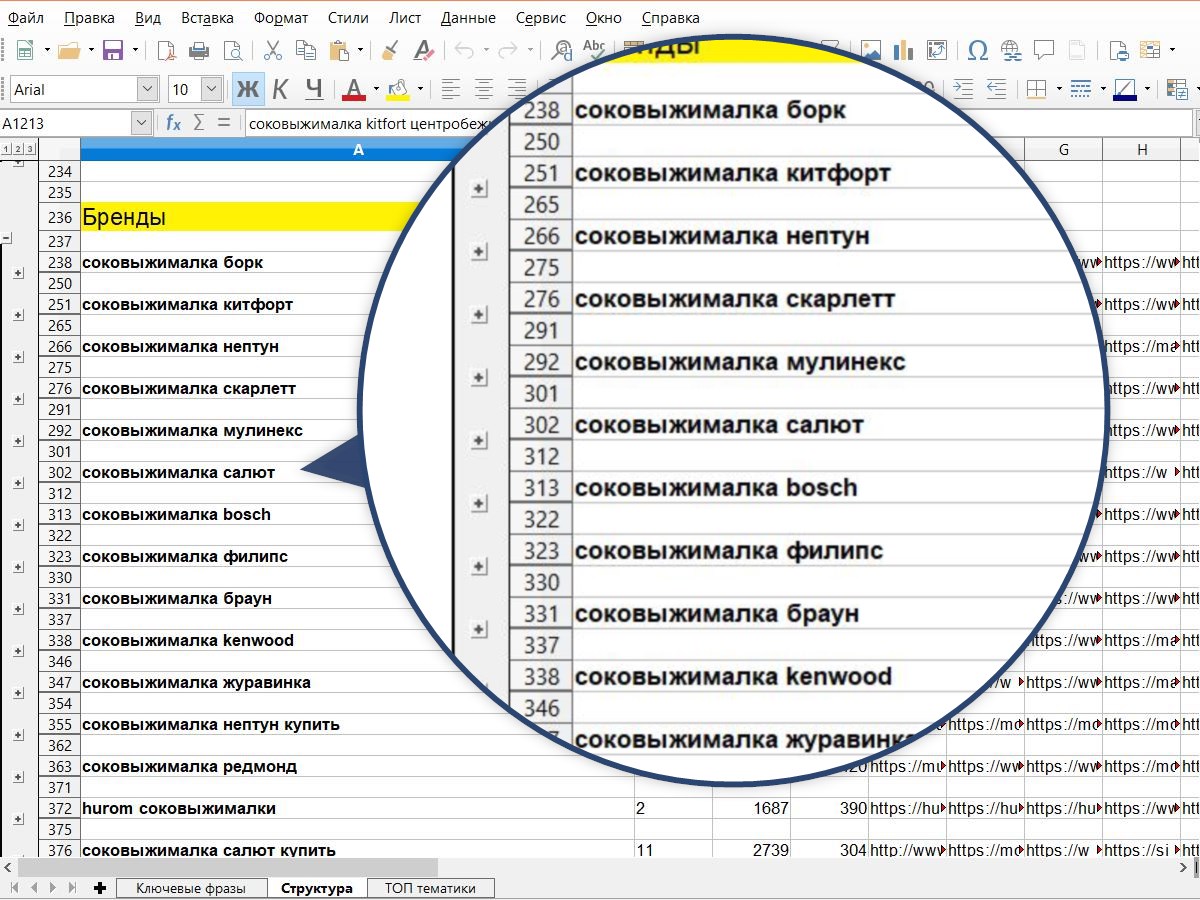1200x900 pixels.
Task: Apply navy background color
Action: coord(1124,89)
